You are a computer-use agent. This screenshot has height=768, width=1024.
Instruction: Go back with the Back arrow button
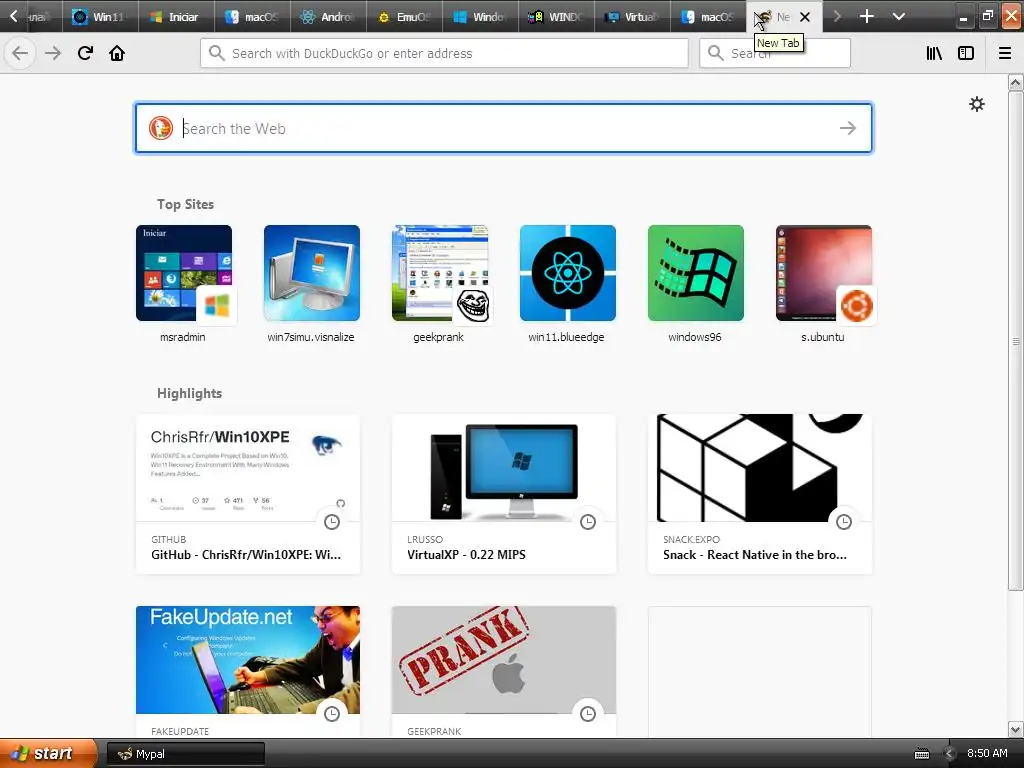coord(20,53)
